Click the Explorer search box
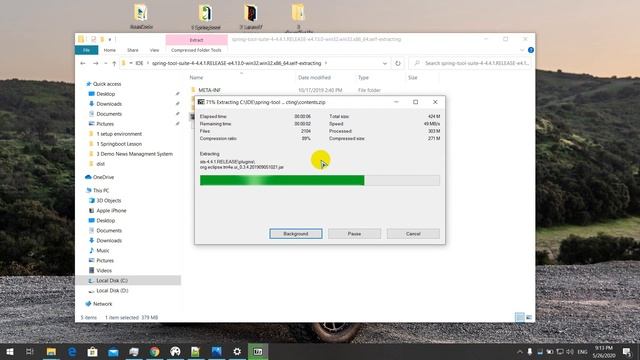This screenshot has height=360, width=640. [x=471, y=63]
